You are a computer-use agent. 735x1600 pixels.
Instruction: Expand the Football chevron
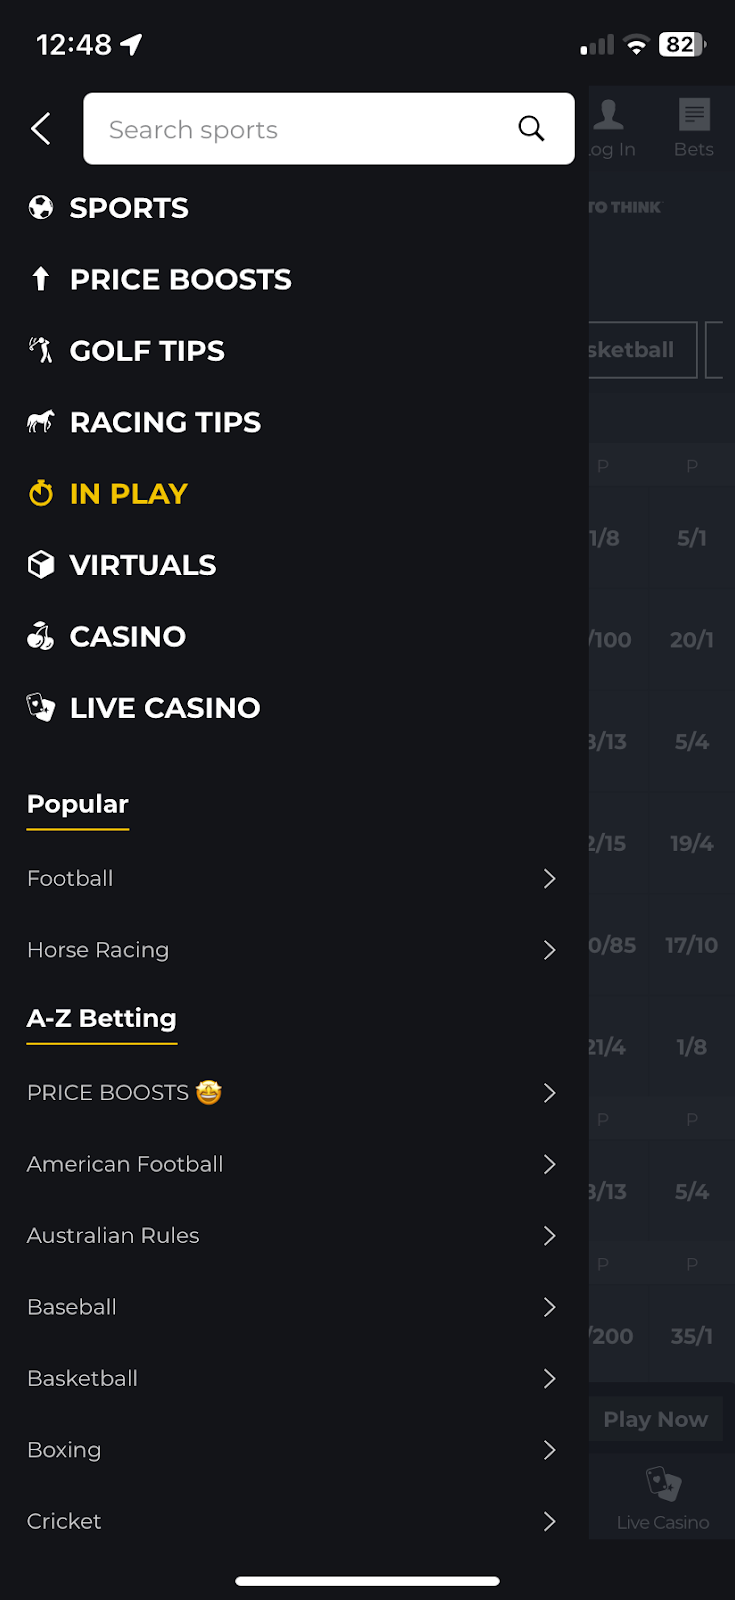pos(549,879)
